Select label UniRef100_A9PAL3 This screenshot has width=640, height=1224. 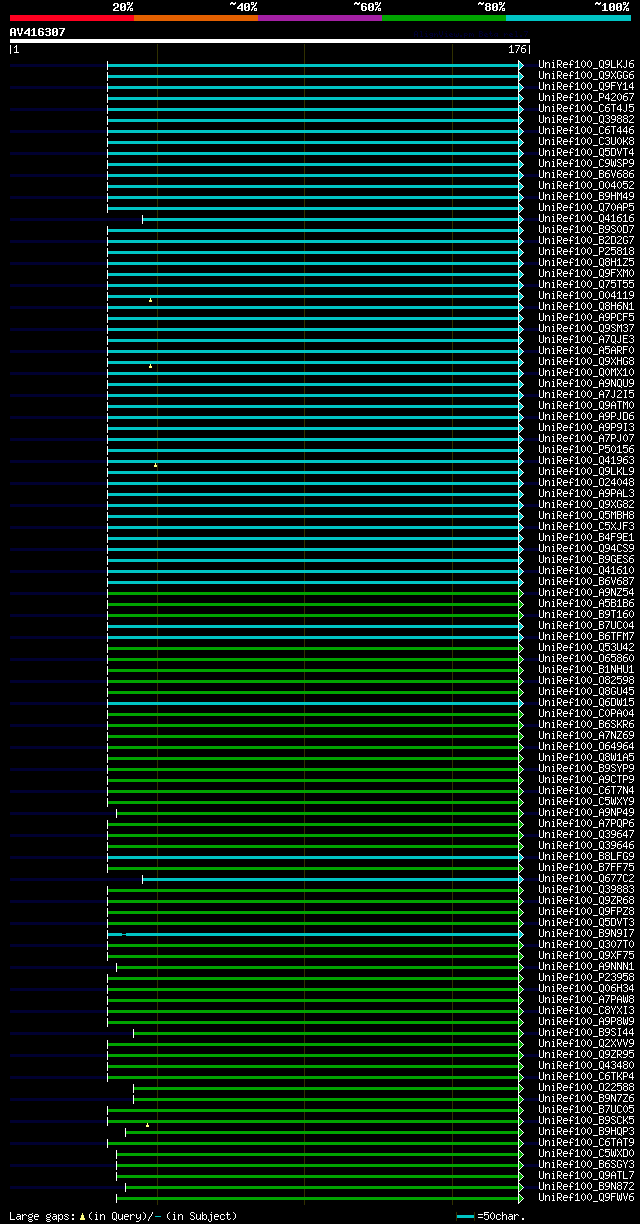pyautogui.click(x=586, y=493)
